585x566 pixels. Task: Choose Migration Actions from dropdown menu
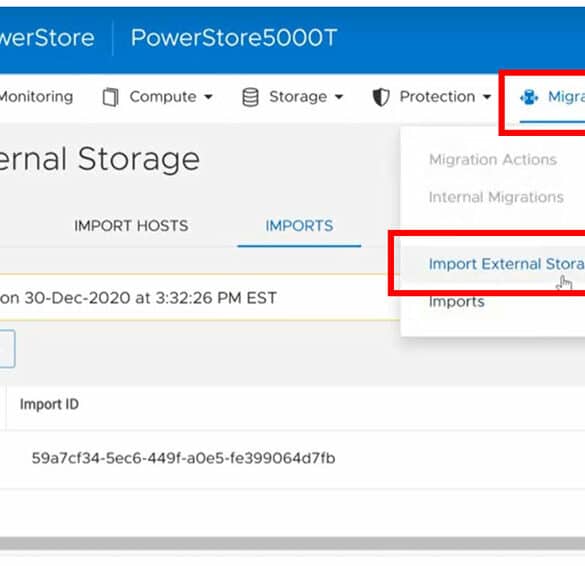493,160
